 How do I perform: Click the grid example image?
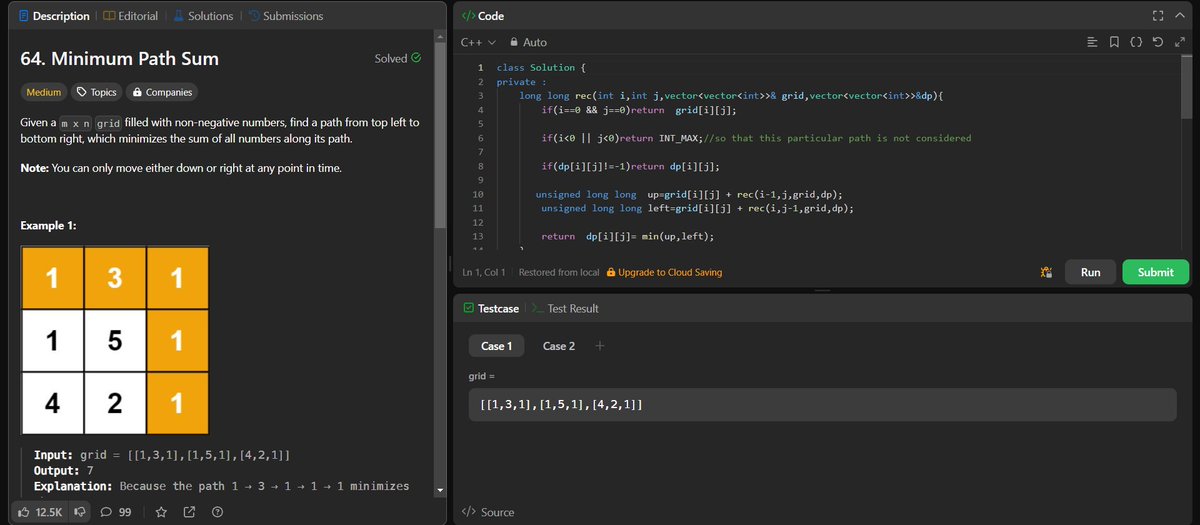(x=115, y=340)
